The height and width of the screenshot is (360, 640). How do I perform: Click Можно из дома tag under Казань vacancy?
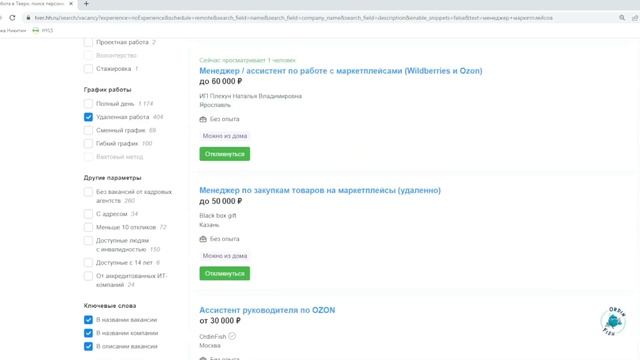click(225, 256)
